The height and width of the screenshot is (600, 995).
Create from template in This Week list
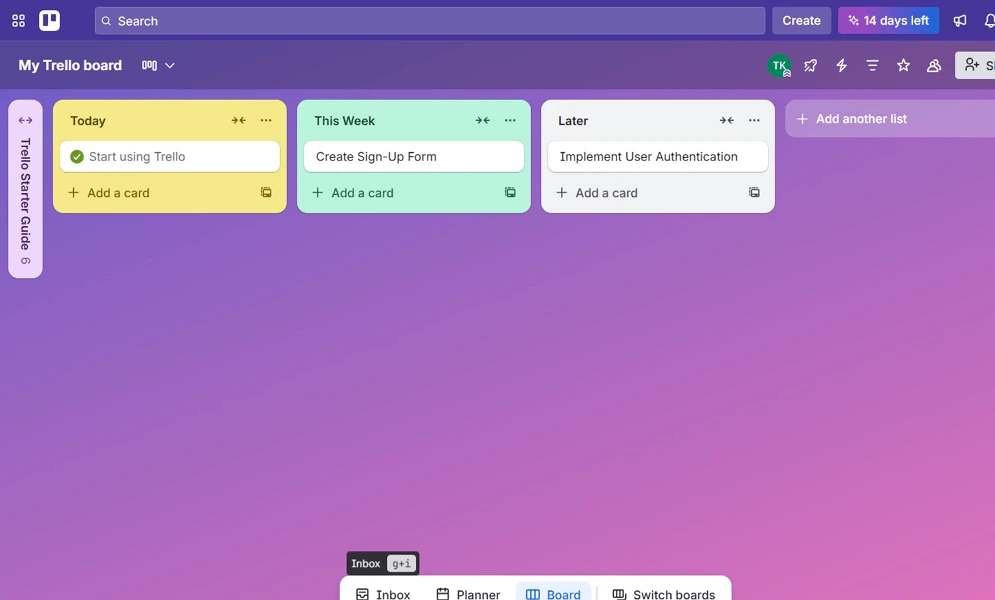[510, 192]
